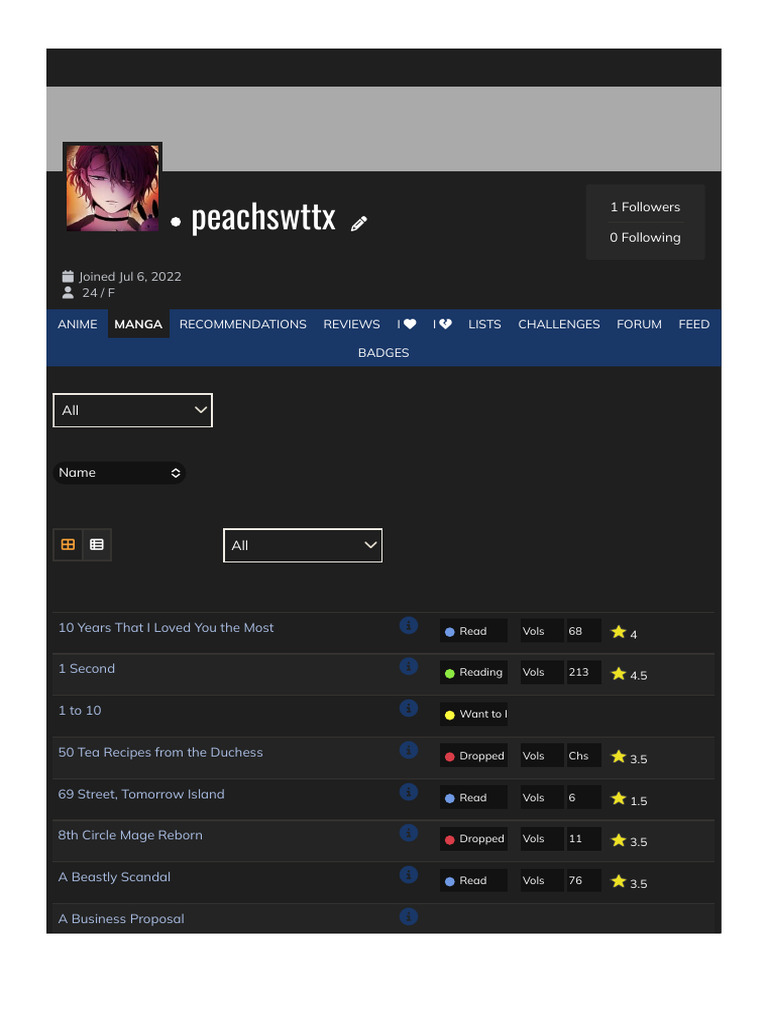Open info icon for 1 Second

(408, 666)
